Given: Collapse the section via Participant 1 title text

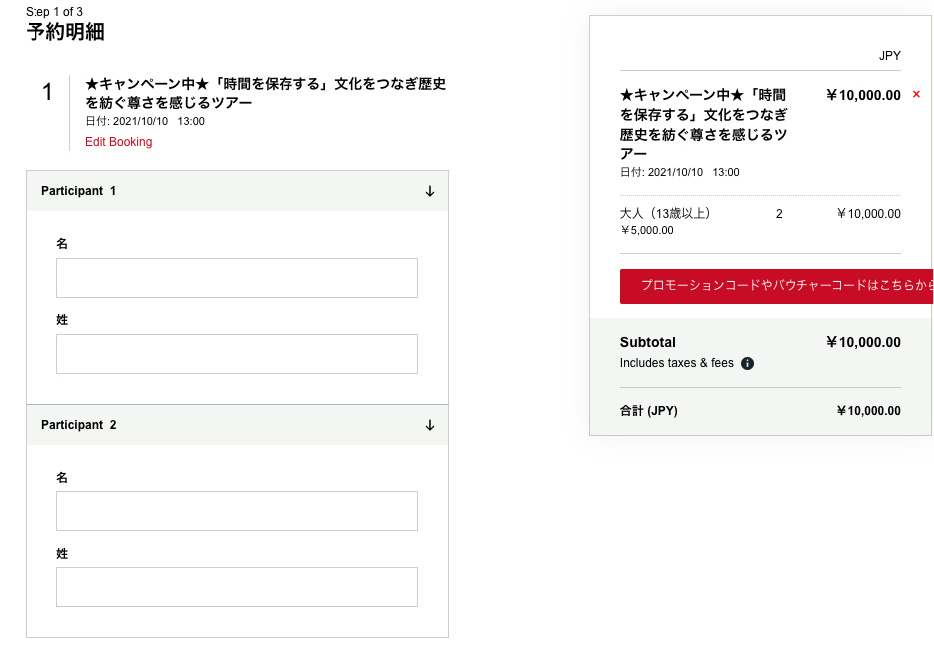Looking at the screenshot, I should 79,191.
